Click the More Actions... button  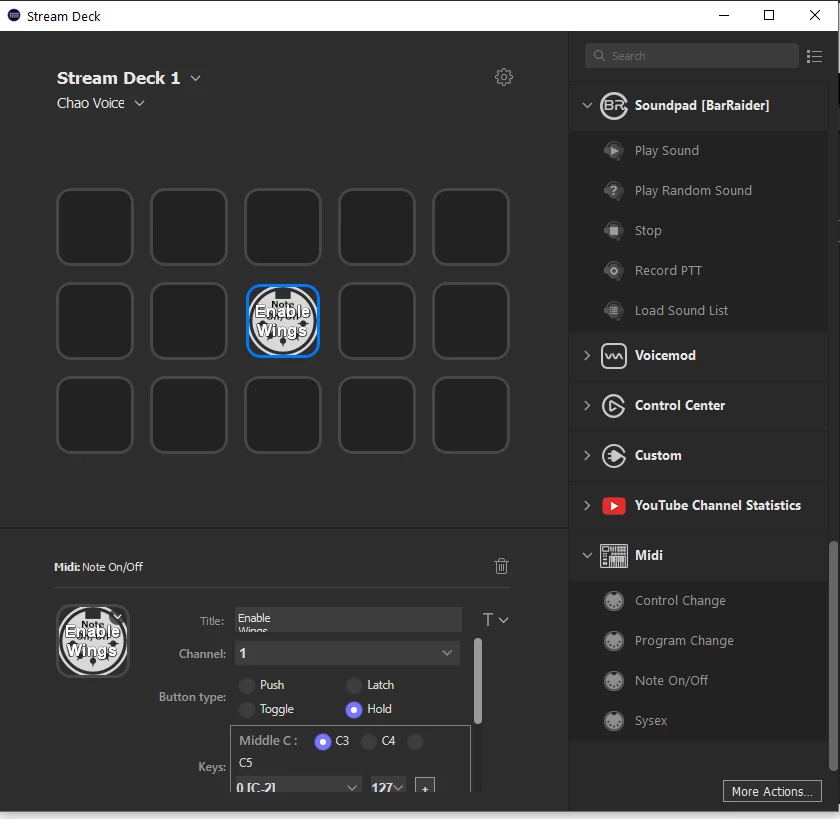(772, 791)
